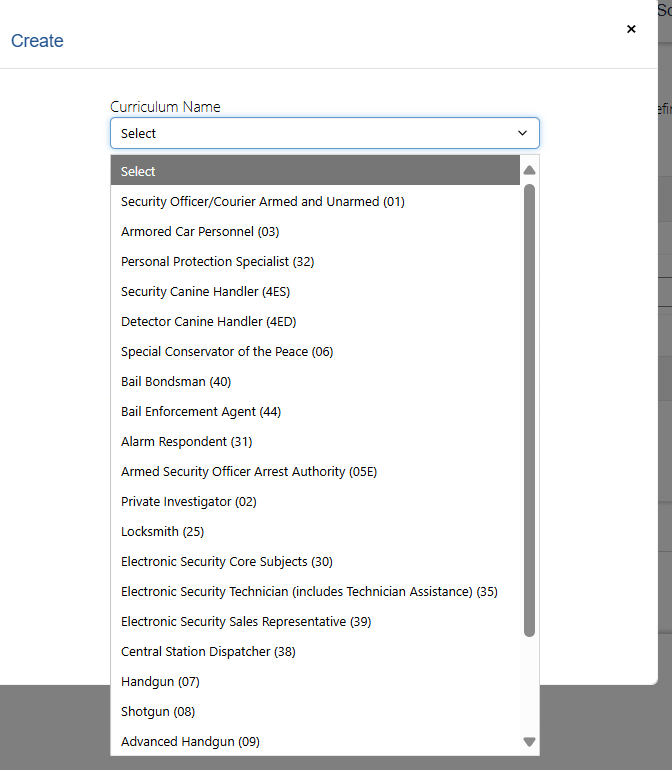Close the Create dialog with X
This screenshot has width=672, height=770.
(631, 29)
